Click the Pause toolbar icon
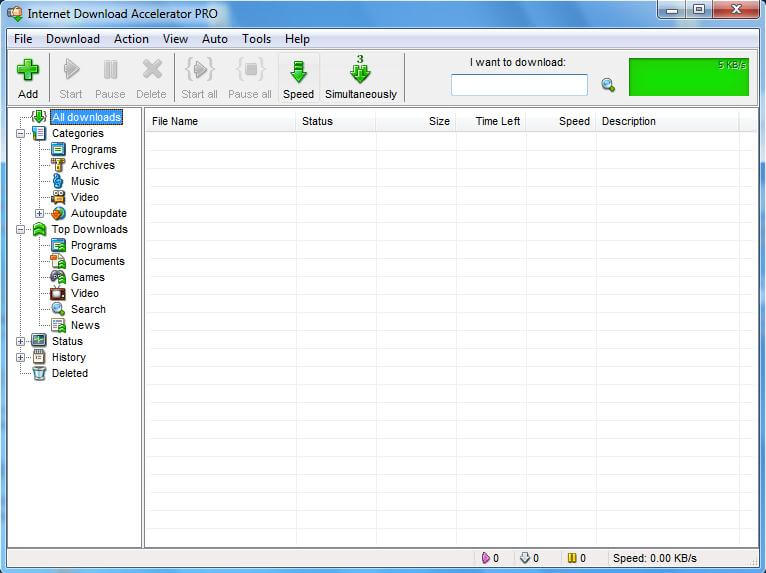This screenshot has width=766, height=573. click(110, 69)
